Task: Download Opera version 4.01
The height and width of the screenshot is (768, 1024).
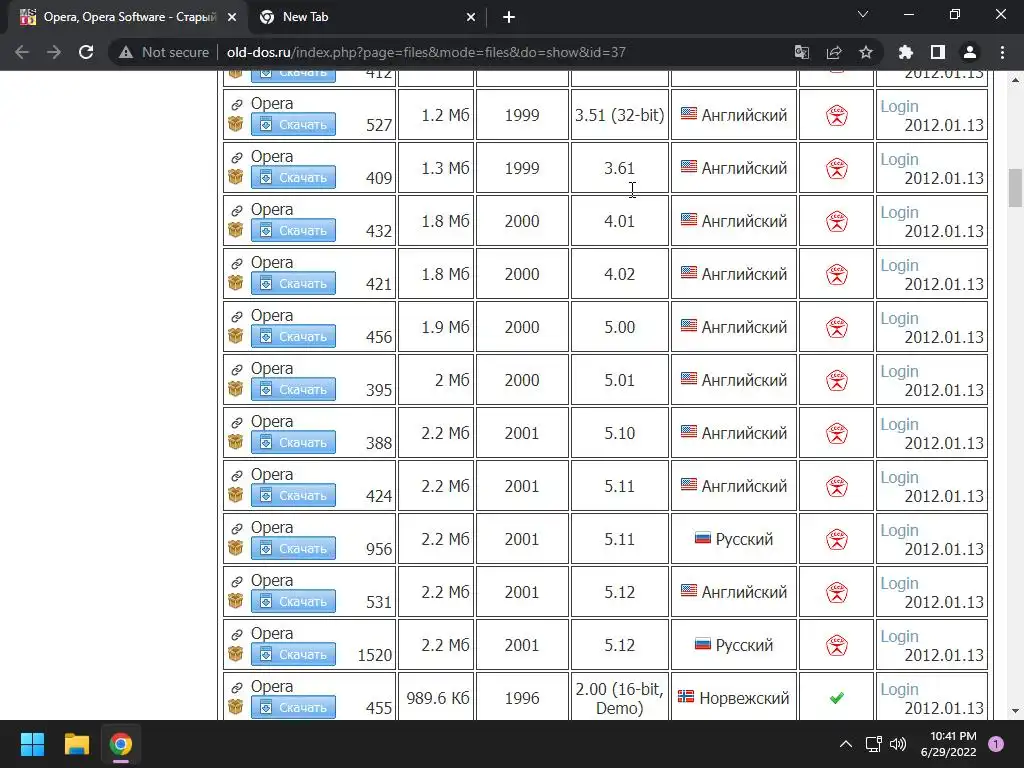Action: click(293, 230)
